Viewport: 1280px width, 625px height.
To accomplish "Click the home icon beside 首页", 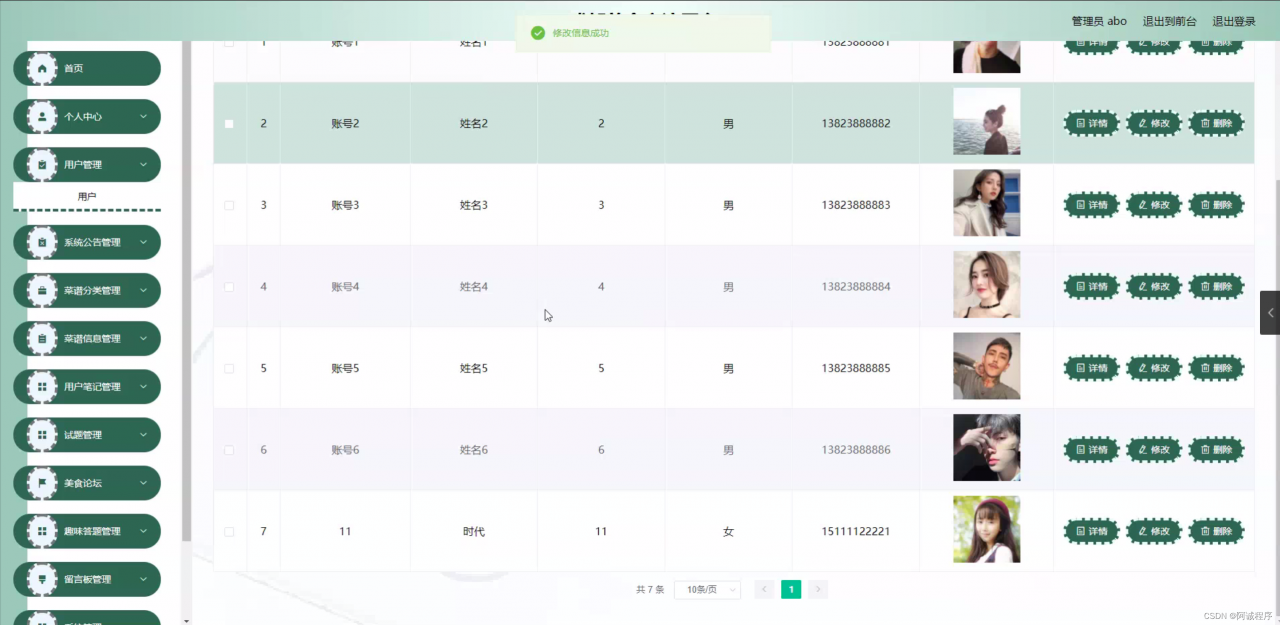I will (42, 69).
